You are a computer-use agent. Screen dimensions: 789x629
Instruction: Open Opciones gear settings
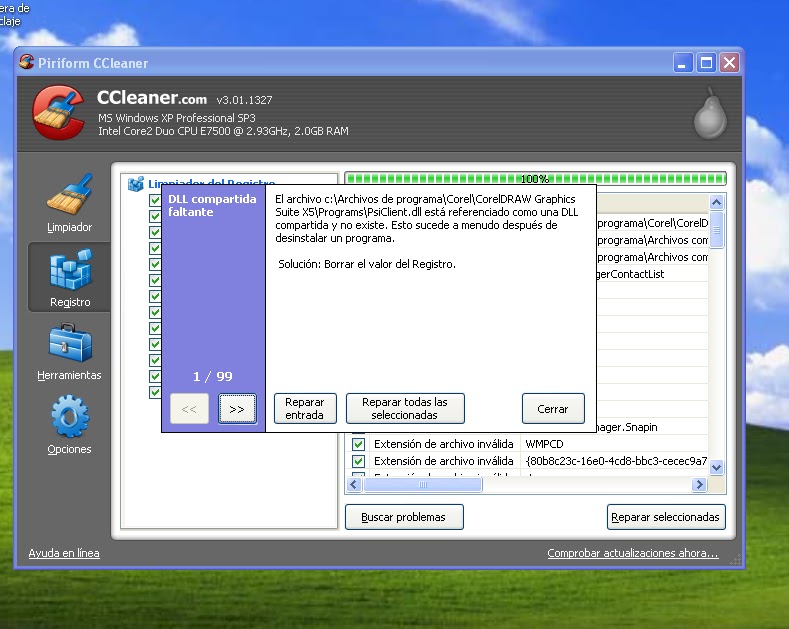point(69,425)
